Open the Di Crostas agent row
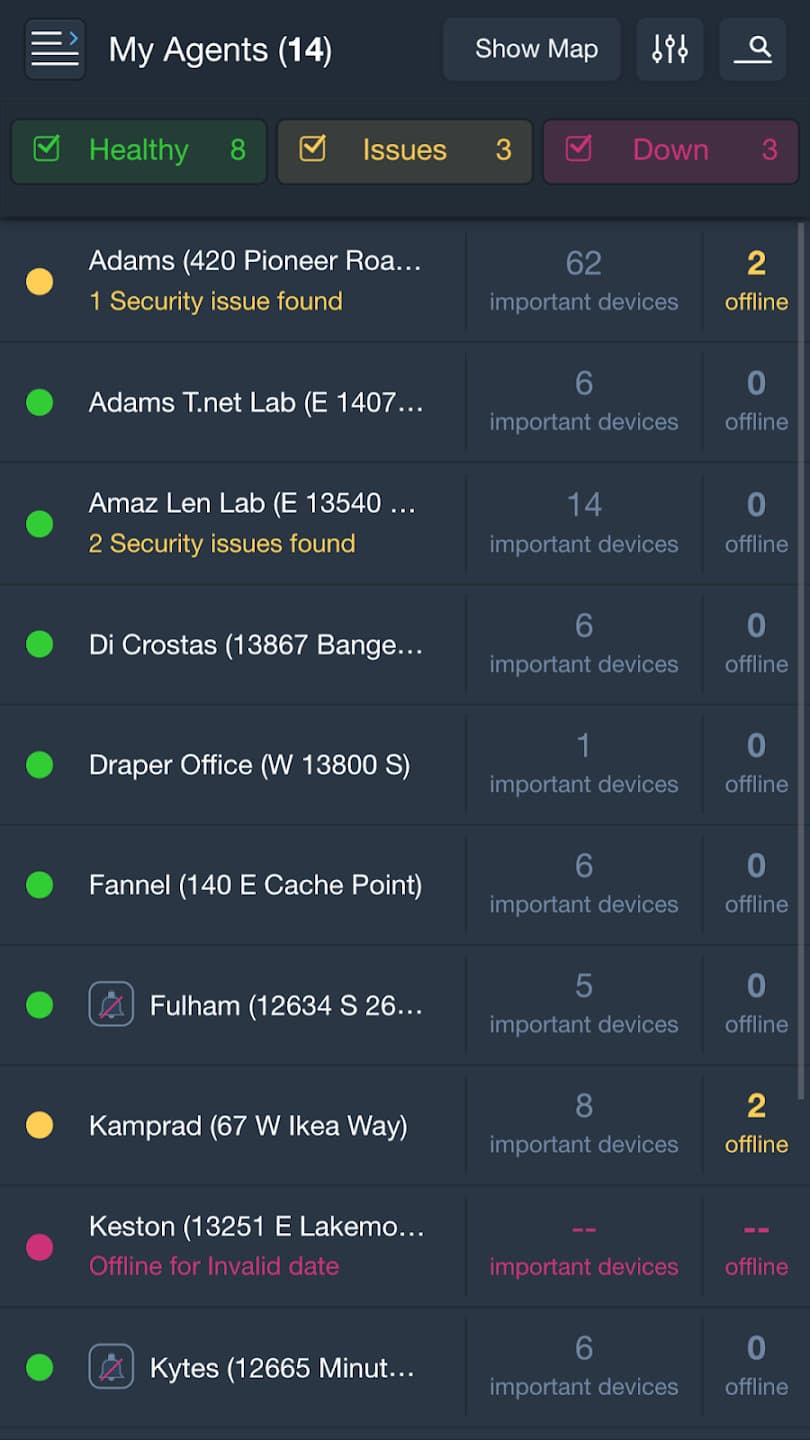The width and height of the screenshot is (810, 1440). [x=255, y=645]
